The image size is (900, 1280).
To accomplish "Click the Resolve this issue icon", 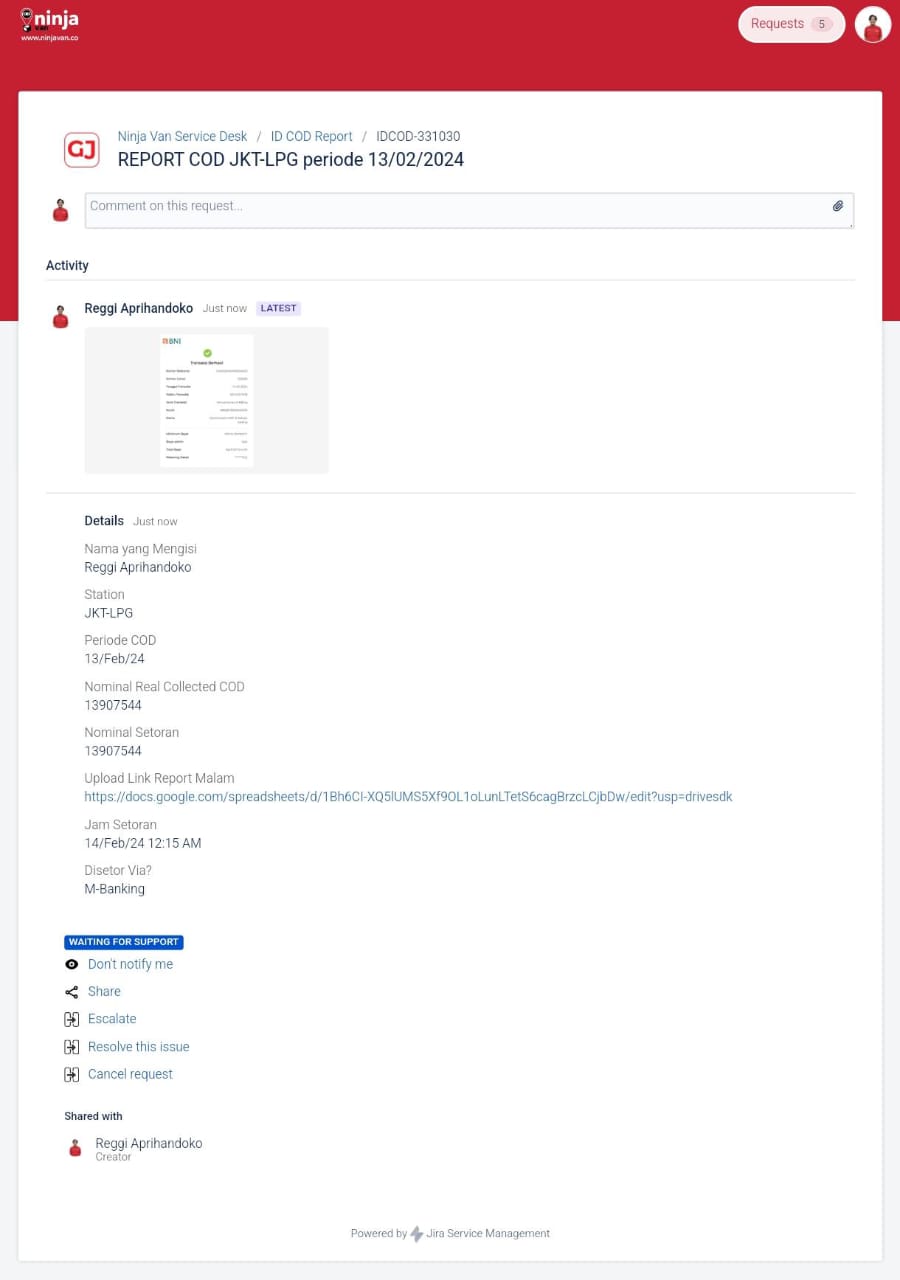I will [71, 1047].
